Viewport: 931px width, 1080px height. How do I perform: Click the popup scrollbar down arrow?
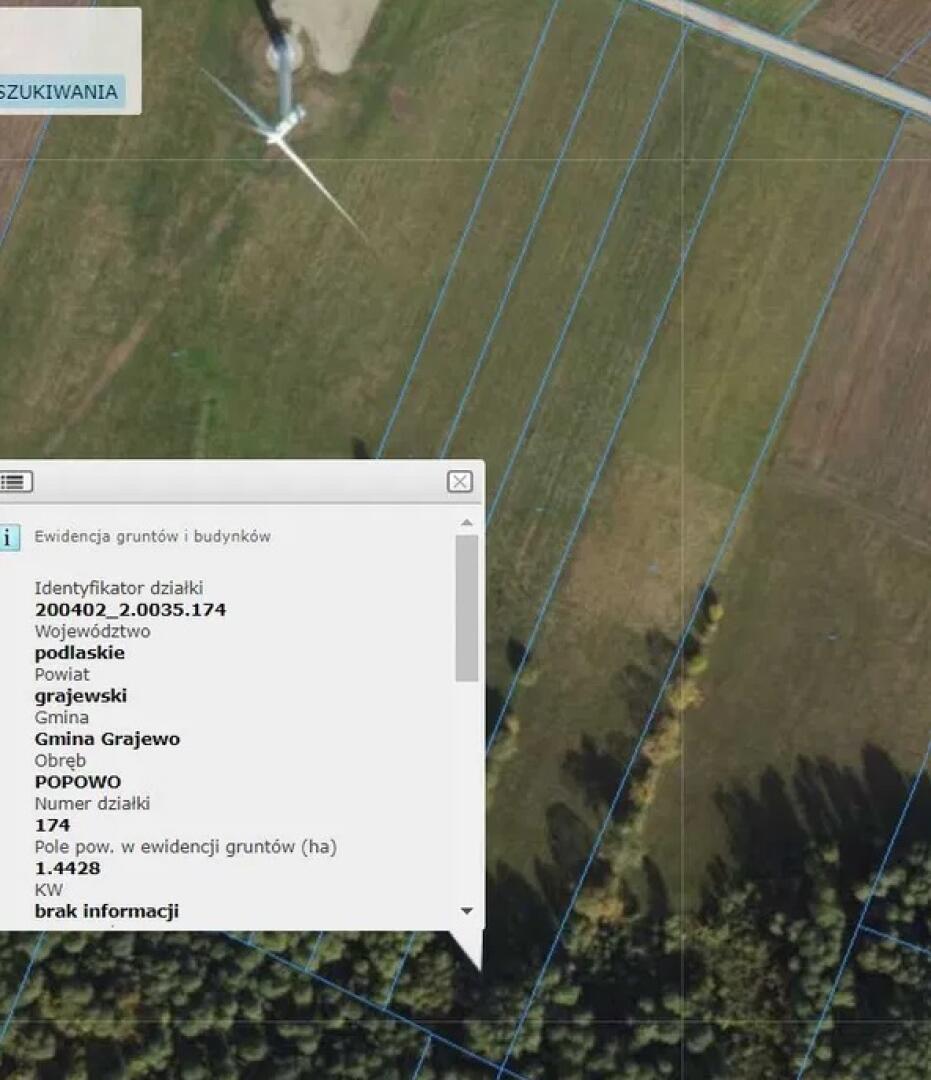click(x=466, y=911)
